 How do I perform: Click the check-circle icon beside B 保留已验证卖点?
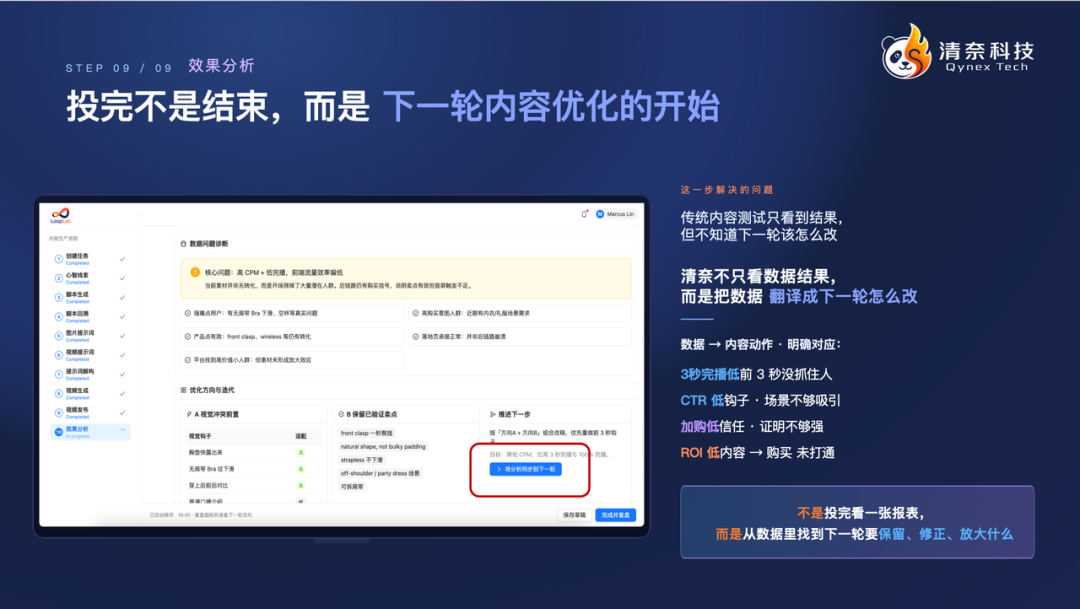click(x=341, y=414)
